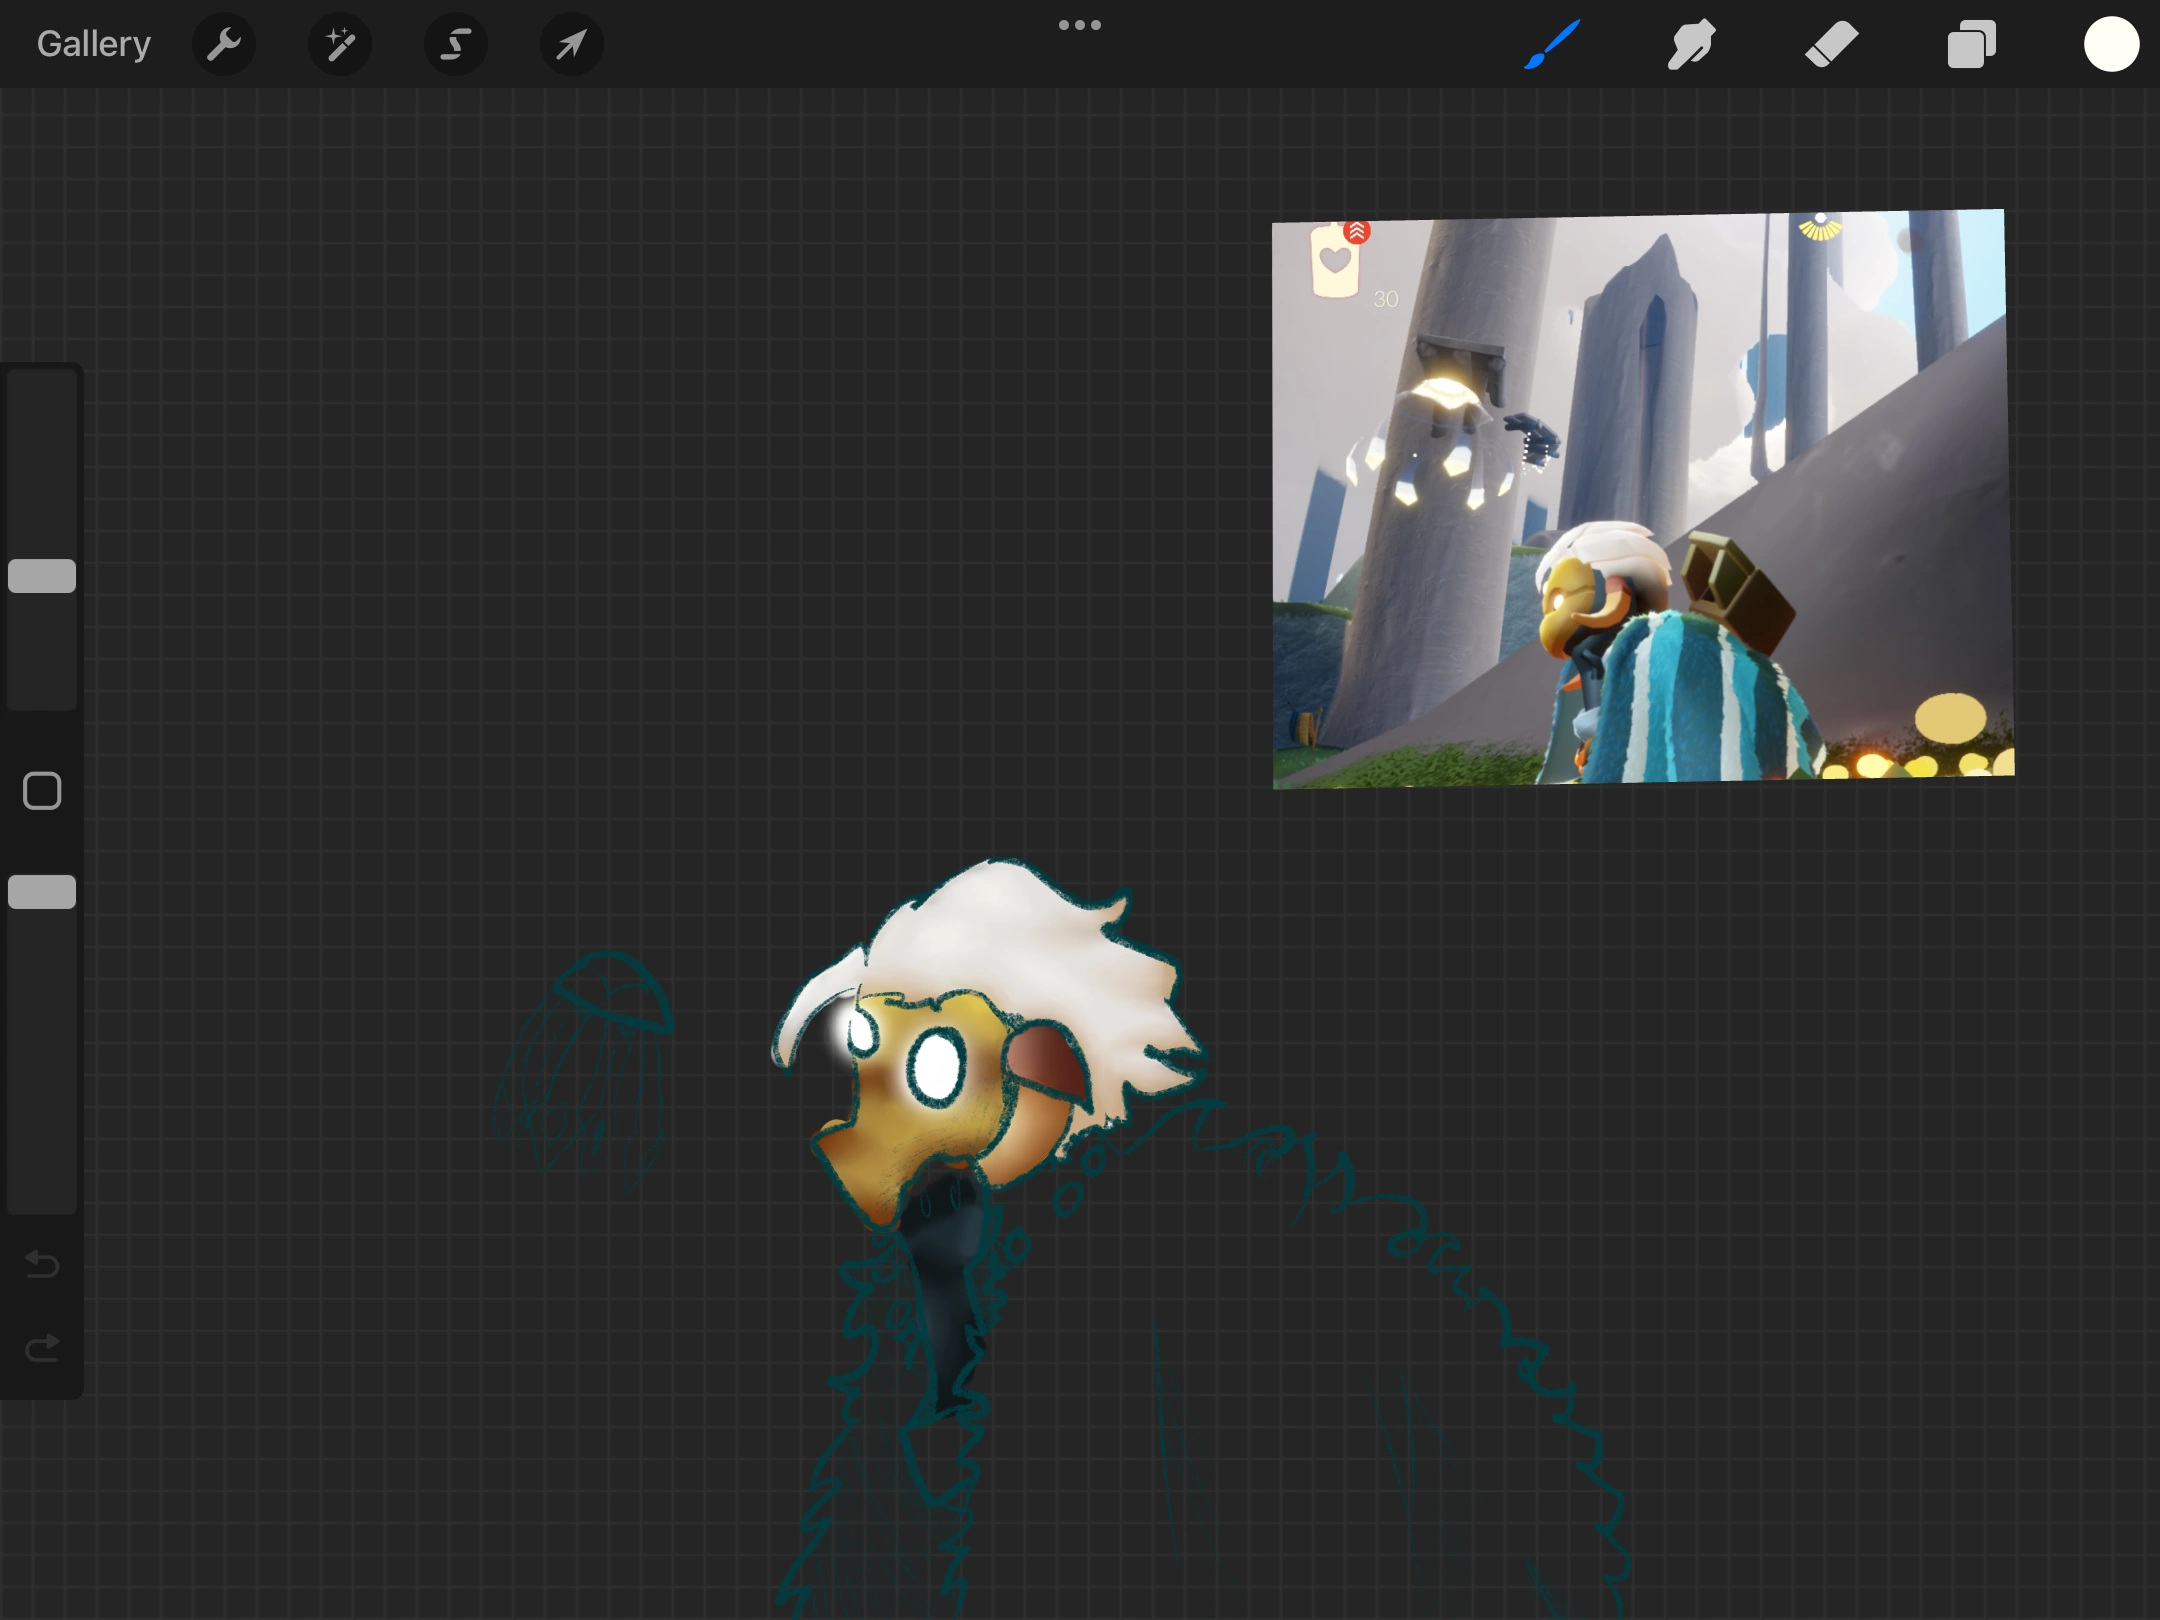Image resolution: width=2160 pixels, height=1620 pixels.
Task: Return to the Gallery
Action: 94,44
